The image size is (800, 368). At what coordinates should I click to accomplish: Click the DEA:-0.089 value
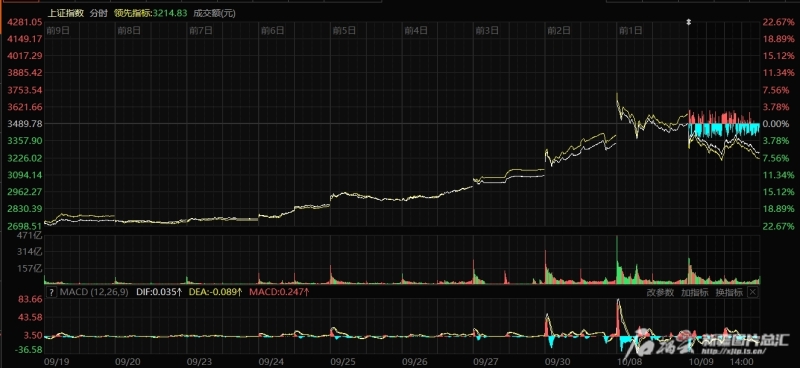click(x=216, y=292)
